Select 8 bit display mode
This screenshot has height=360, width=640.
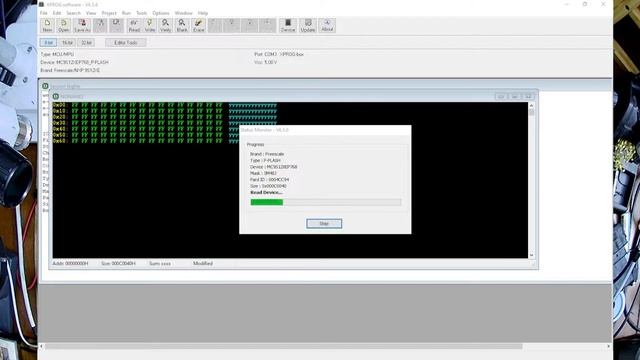click(x=48, y=42)
